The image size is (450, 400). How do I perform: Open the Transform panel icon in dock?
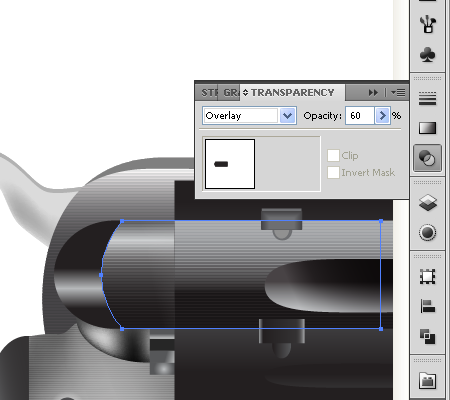427,276
